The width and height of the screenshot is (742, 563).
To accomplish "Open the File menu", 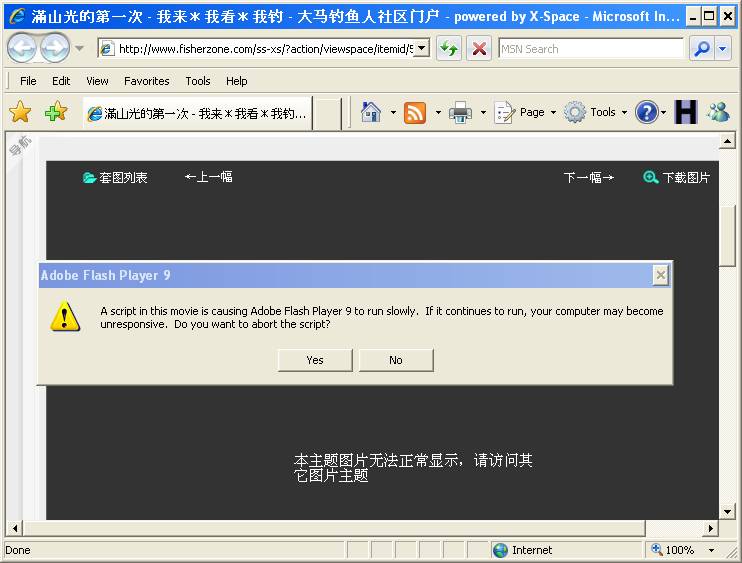I will tap(28, 81).
